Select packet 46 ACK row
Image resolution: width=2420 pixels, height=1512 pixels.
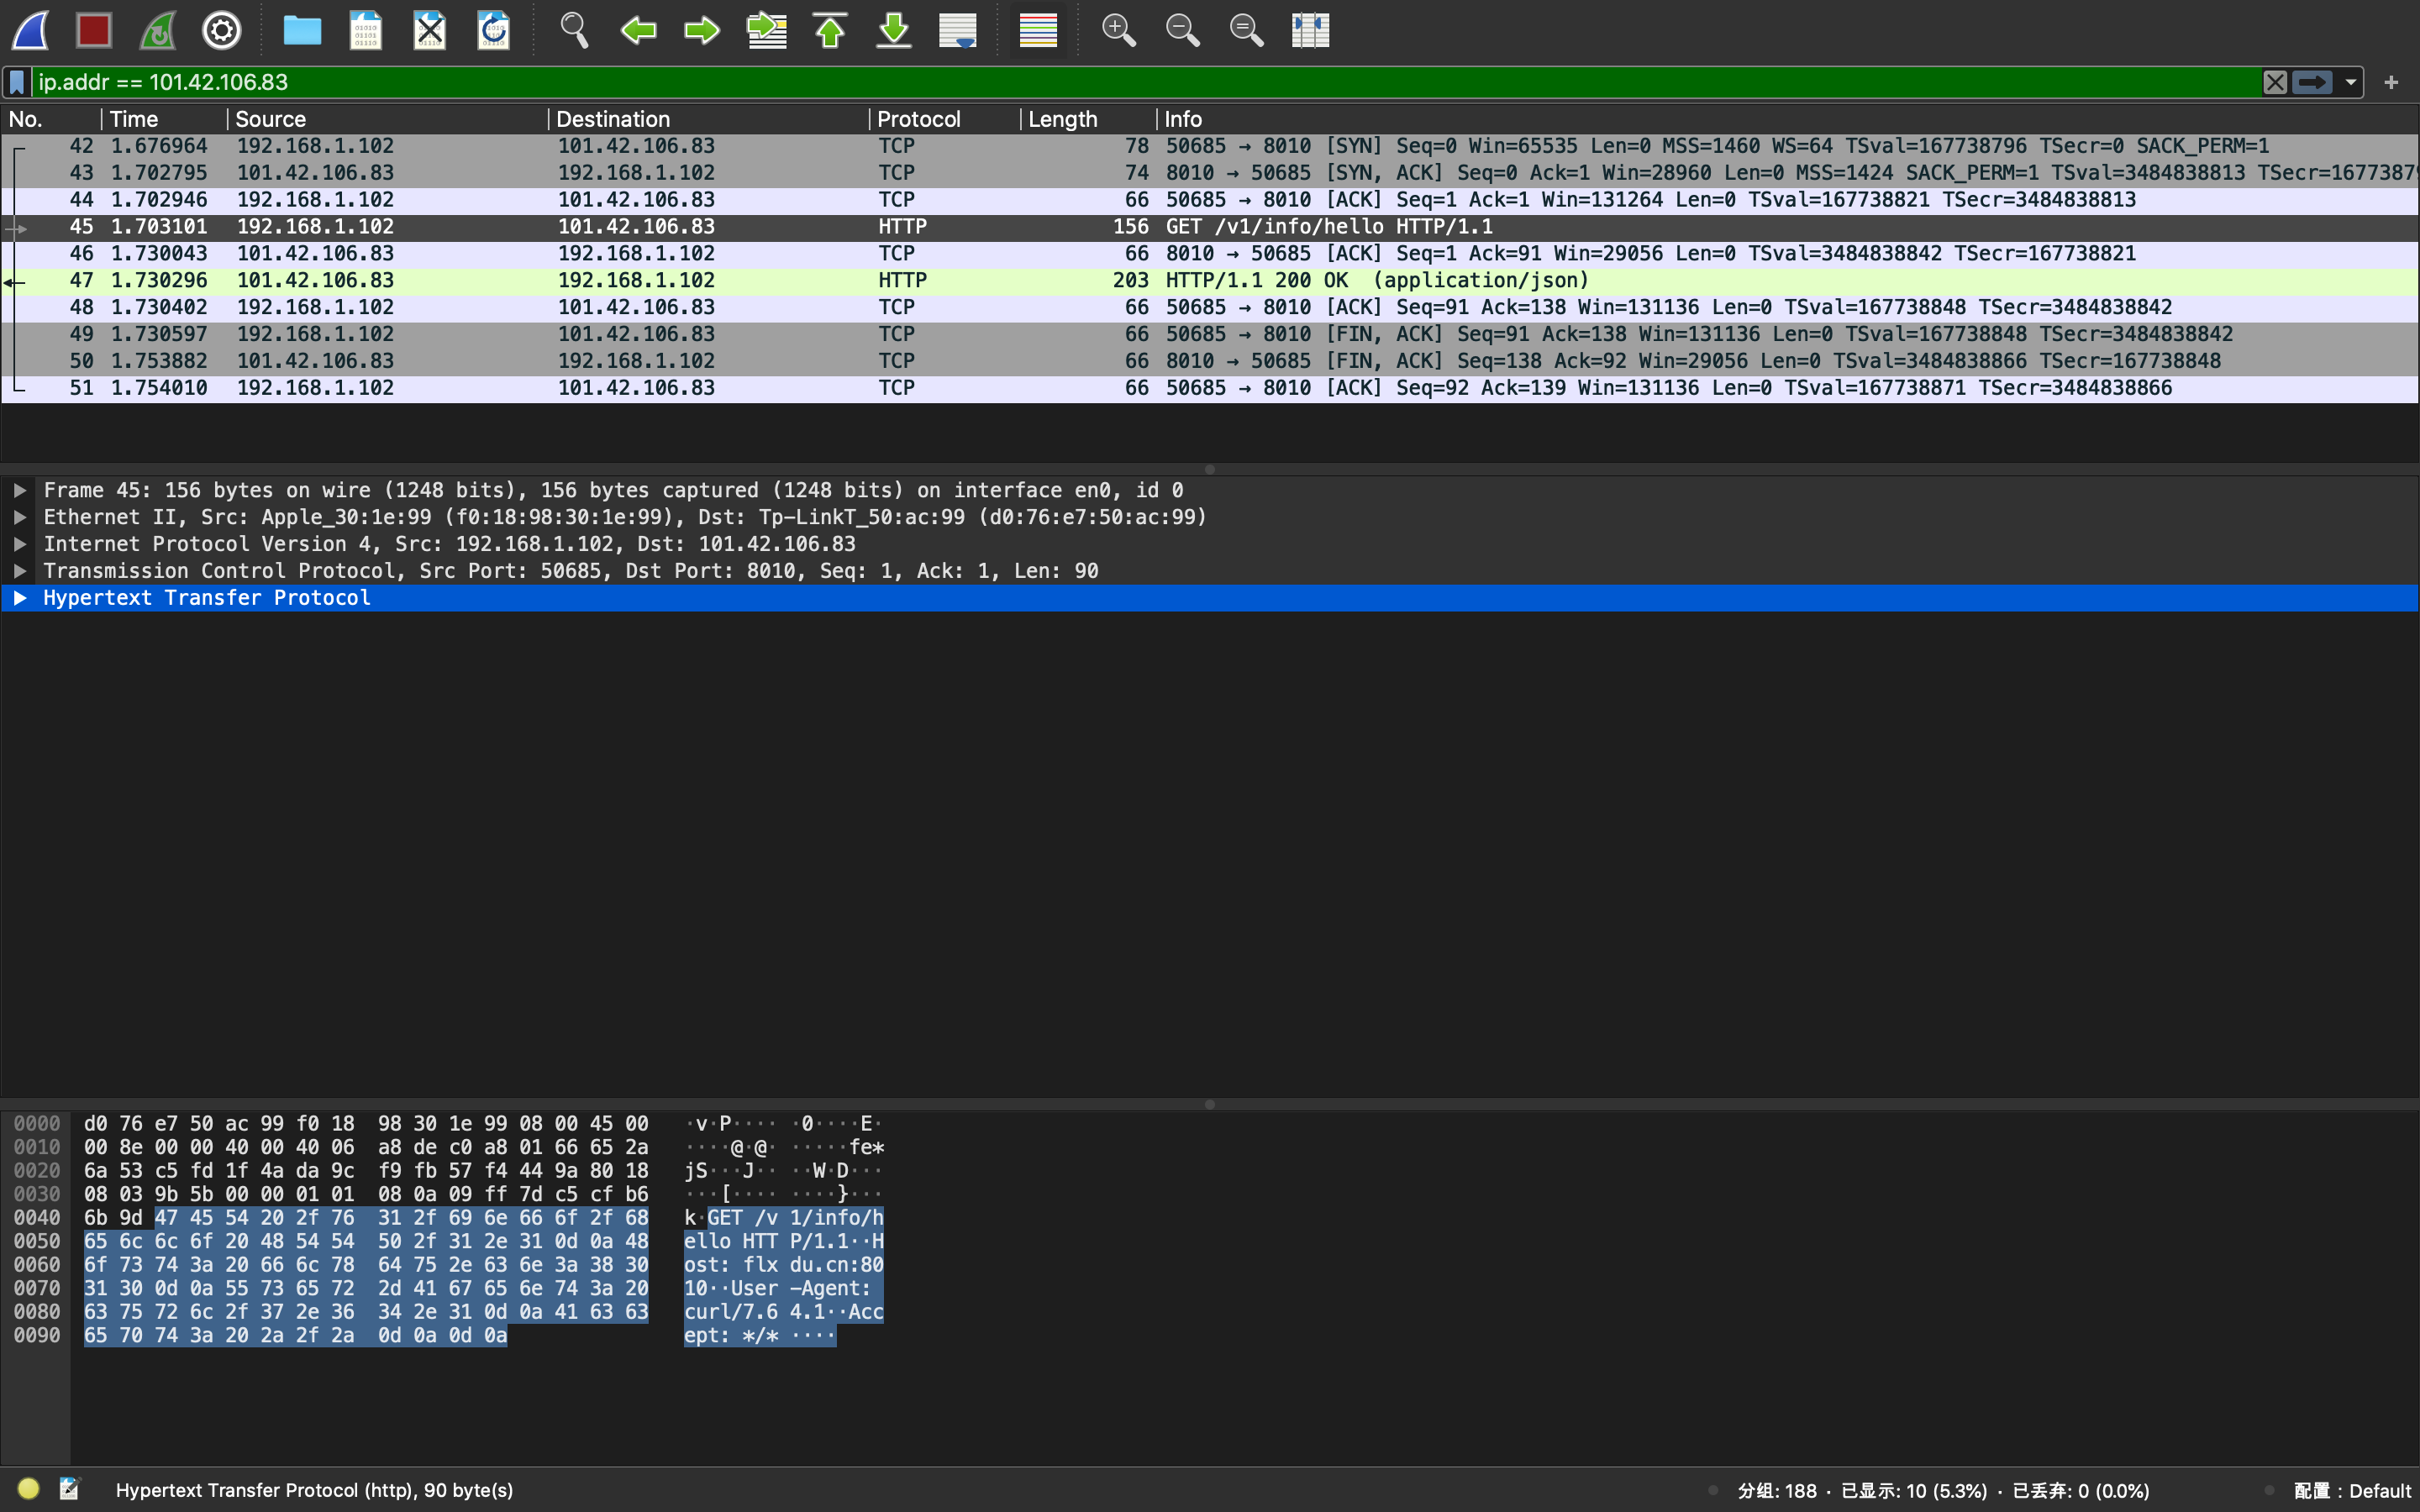[x=1210, y=254]
